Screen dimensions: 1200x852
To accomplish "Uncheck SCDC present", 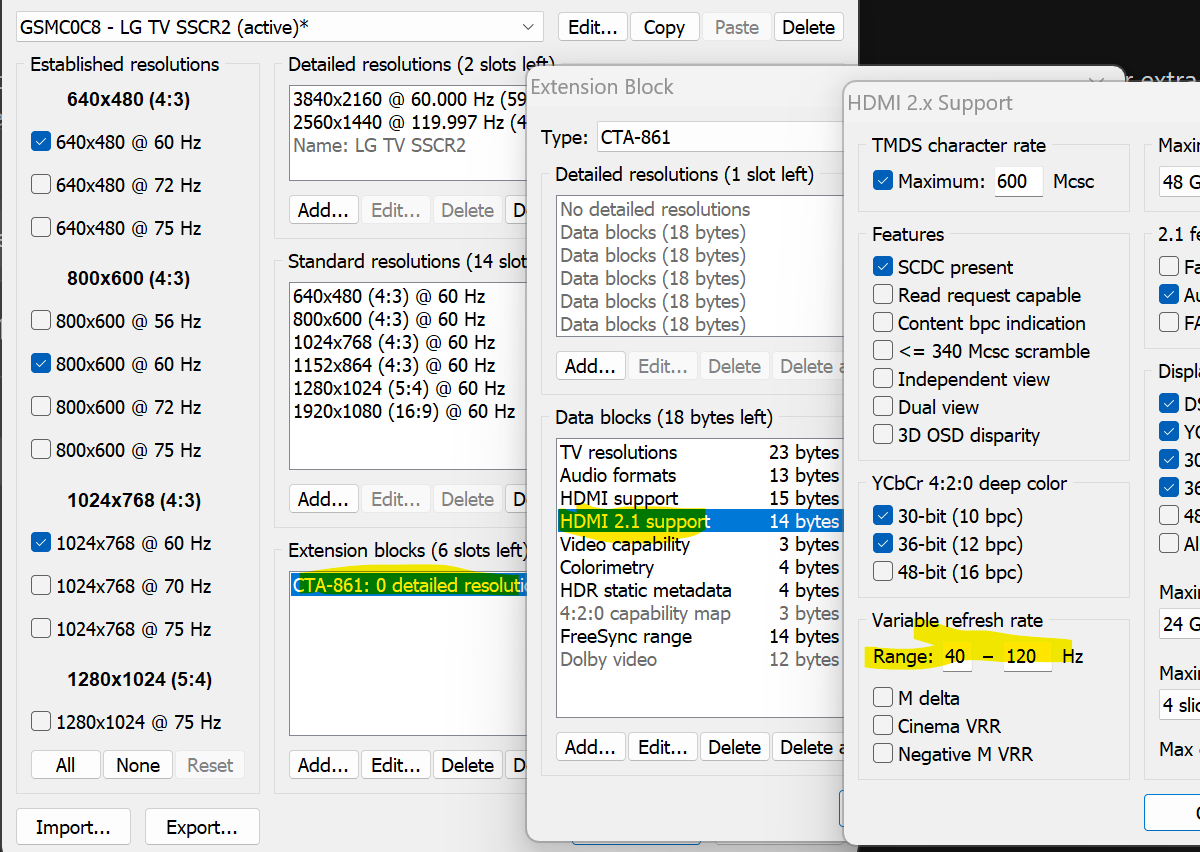I will pyautogui.click(x=883, y=267).
